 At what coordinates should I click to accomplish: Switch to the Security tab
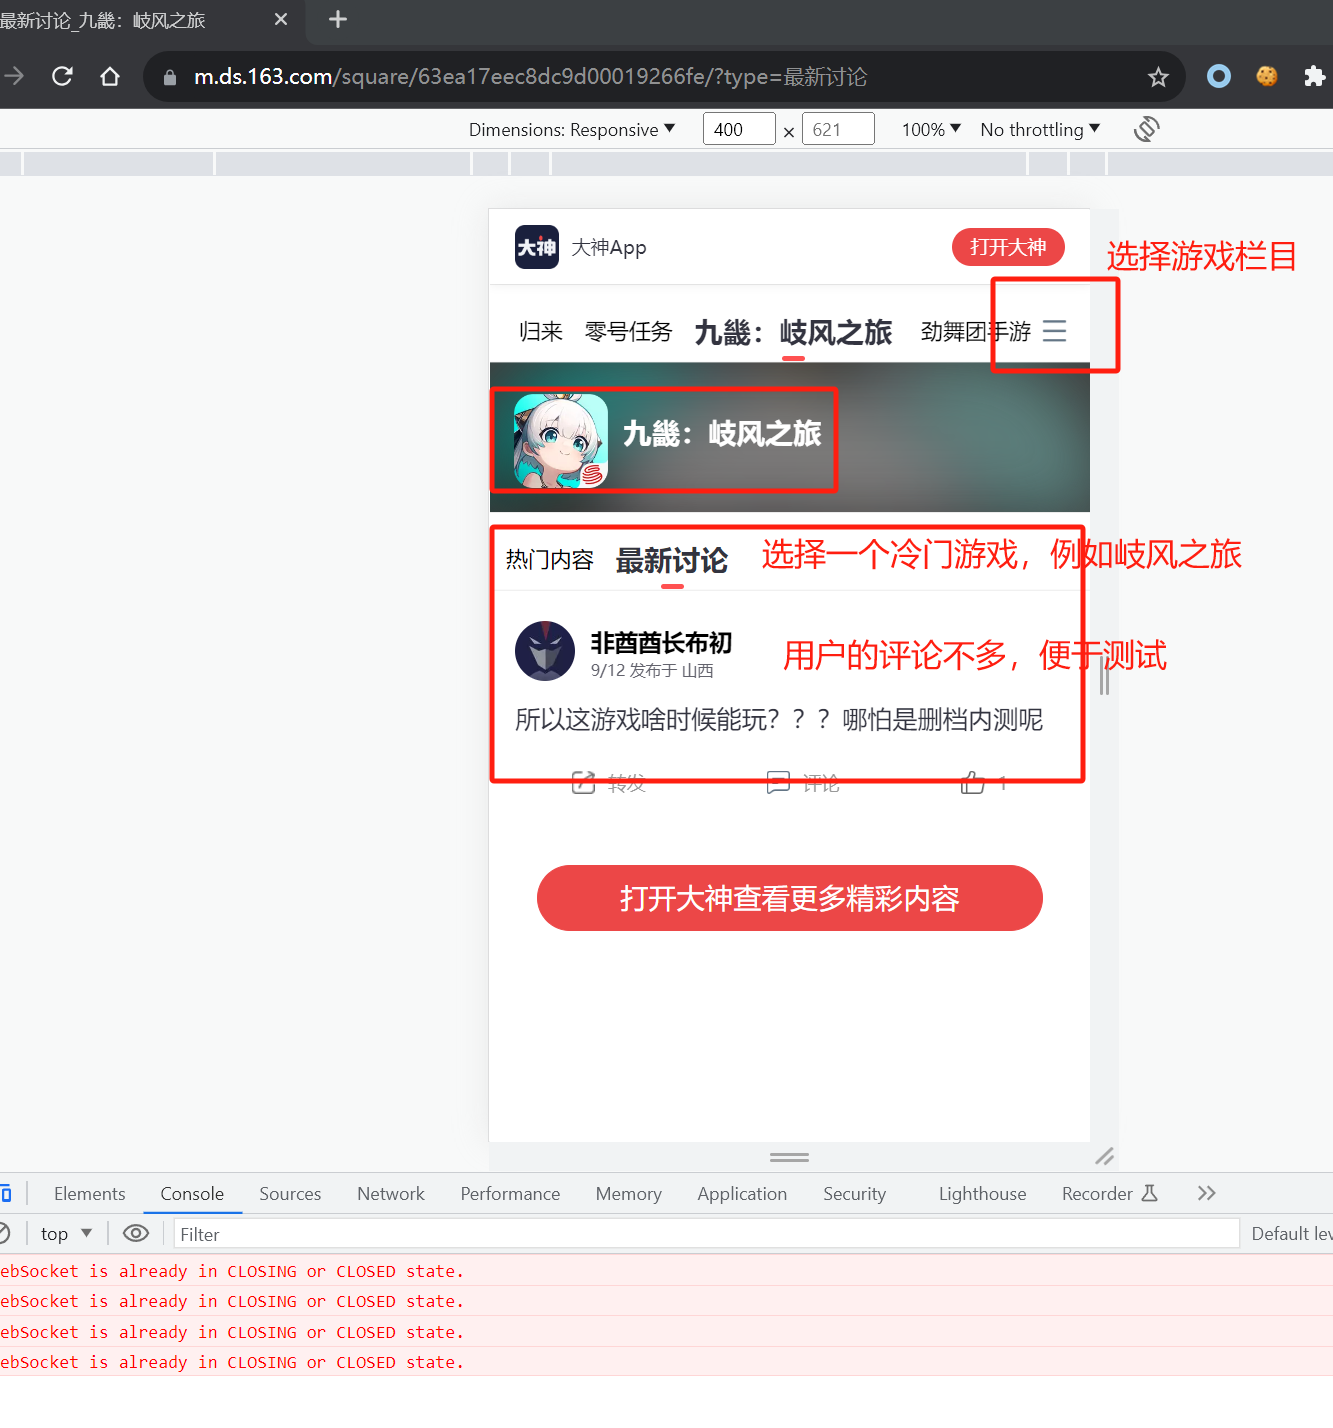[x=855, y=1193]
